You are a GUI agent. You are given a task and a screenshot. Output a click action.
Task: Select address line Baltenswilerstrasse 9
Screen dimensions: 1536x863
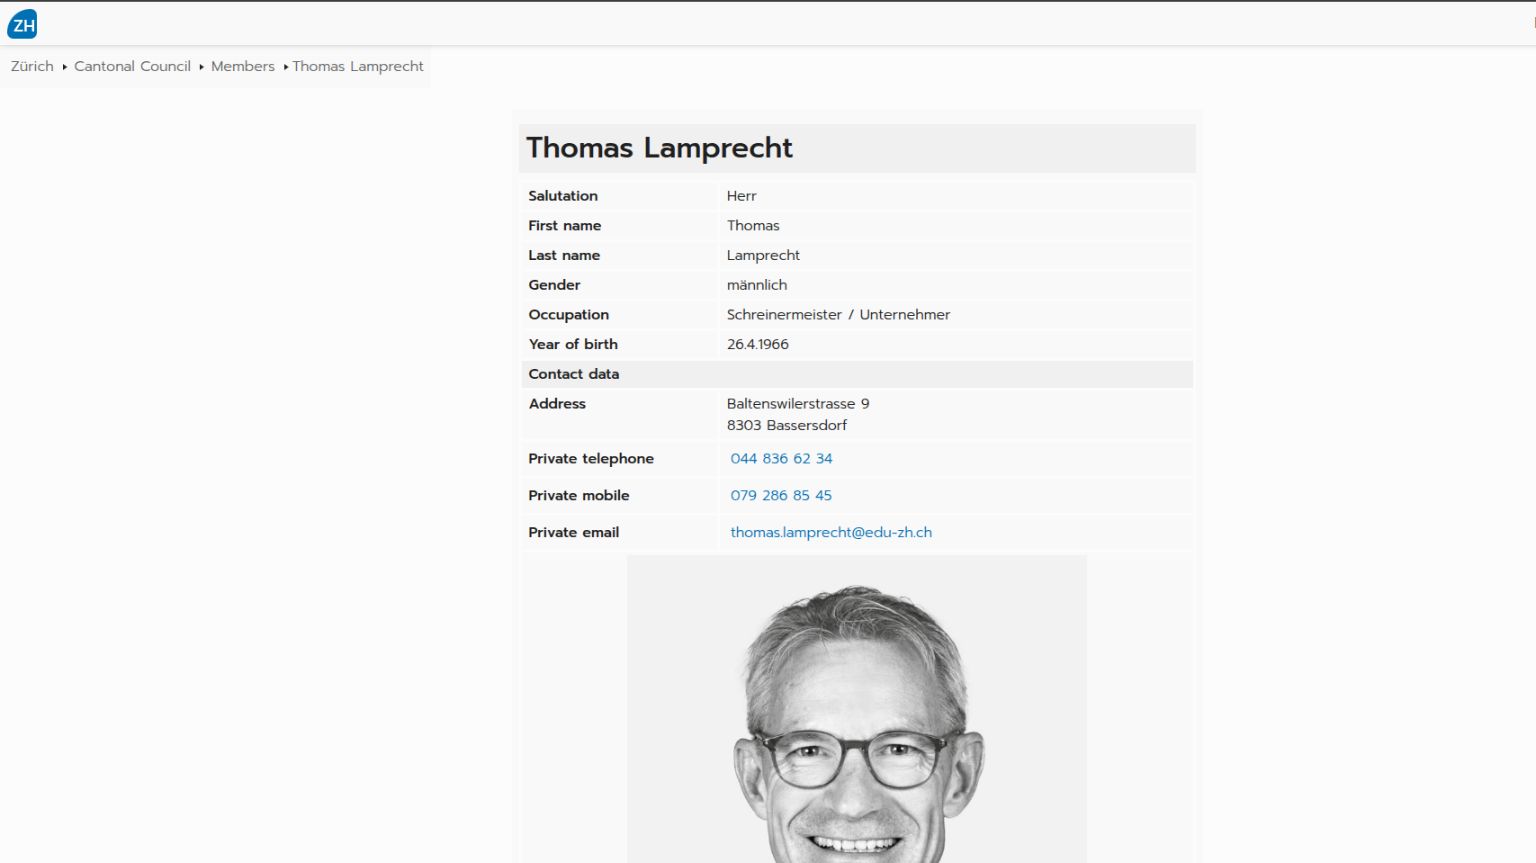click(798, 403)
